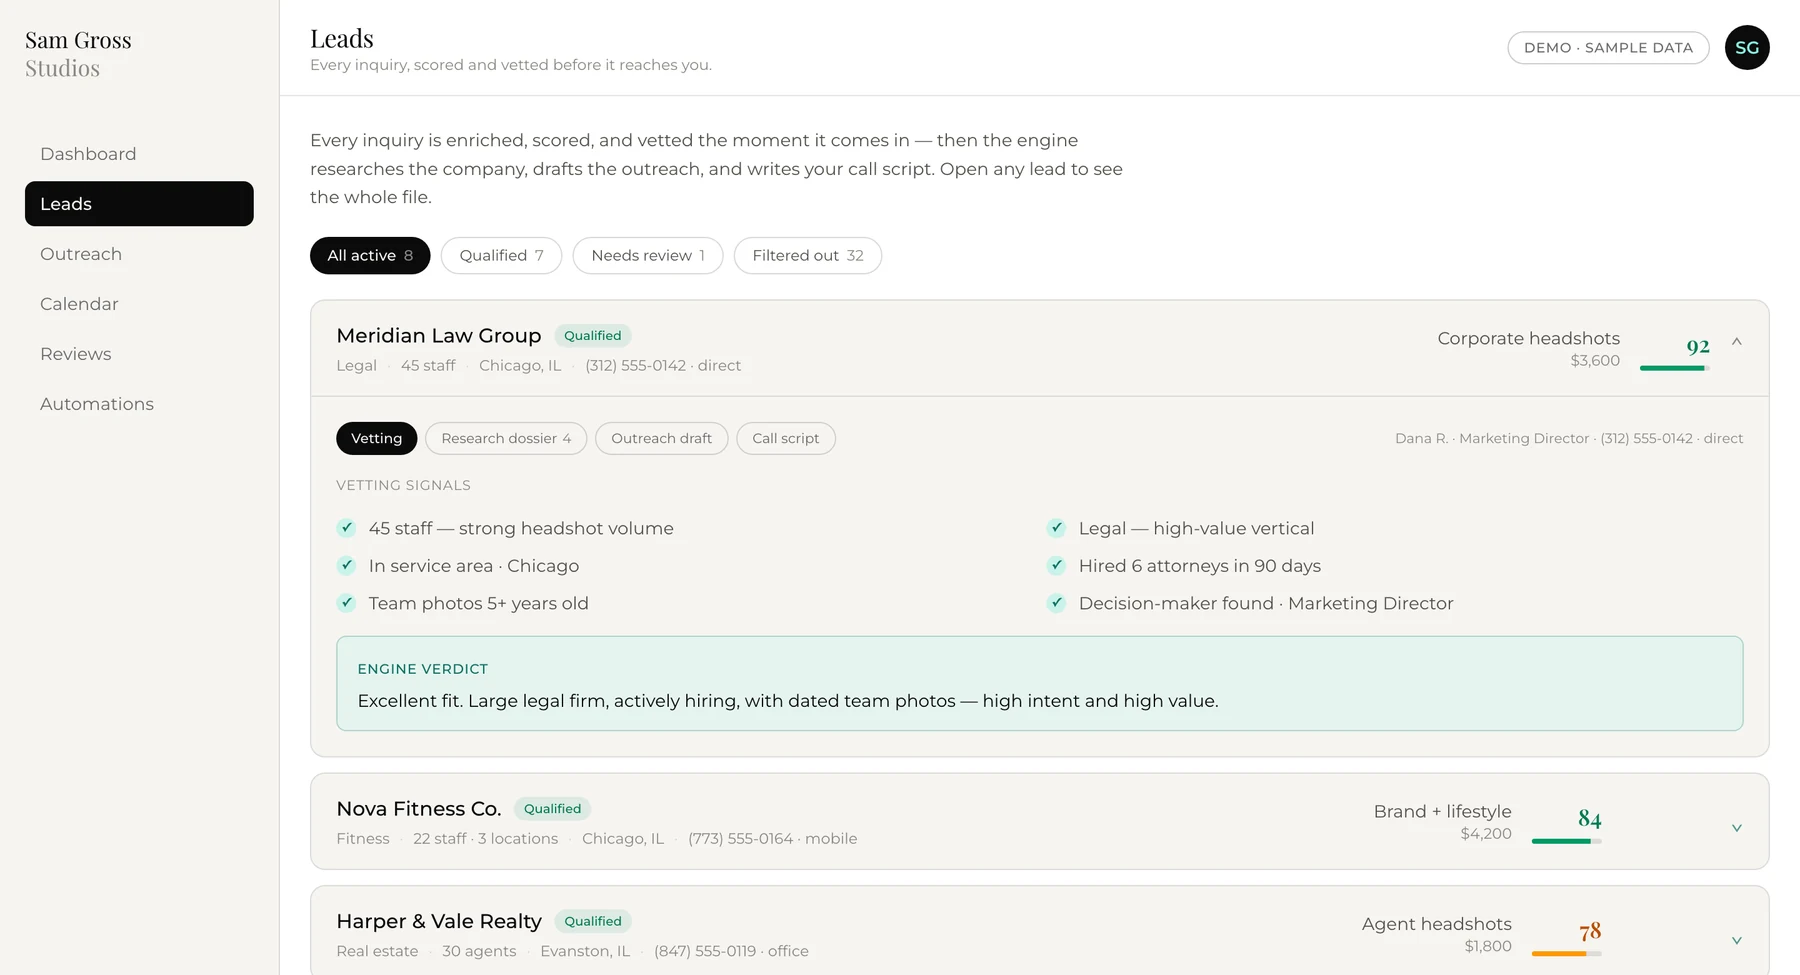
Task: Click the Brand + lifestyle $4,200 value
Action: pyautogui.click(x=1443, y=822)
